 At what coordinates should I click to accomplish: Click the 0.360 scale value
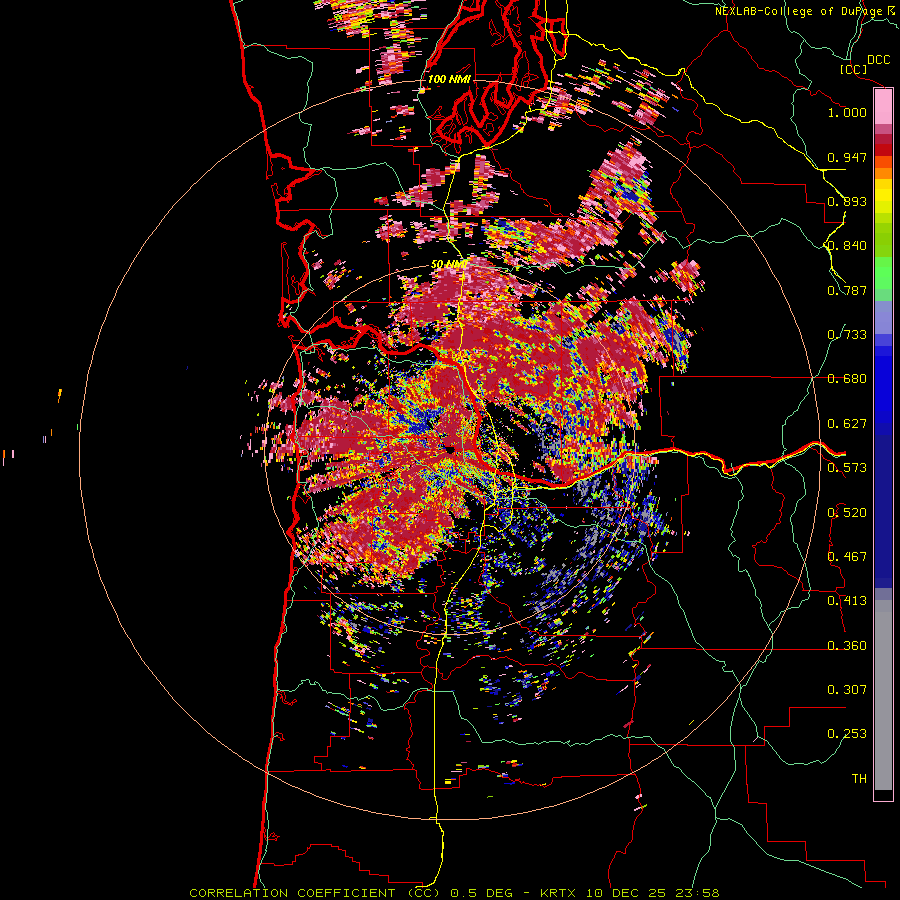click(847, 646)
